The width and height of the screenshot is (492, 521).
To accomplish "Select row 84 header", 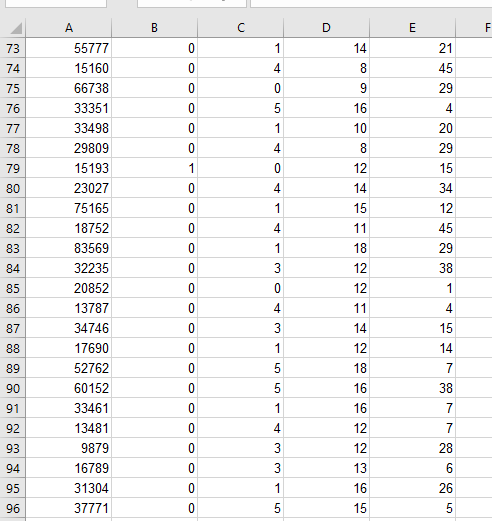I will tap(13, 268).
